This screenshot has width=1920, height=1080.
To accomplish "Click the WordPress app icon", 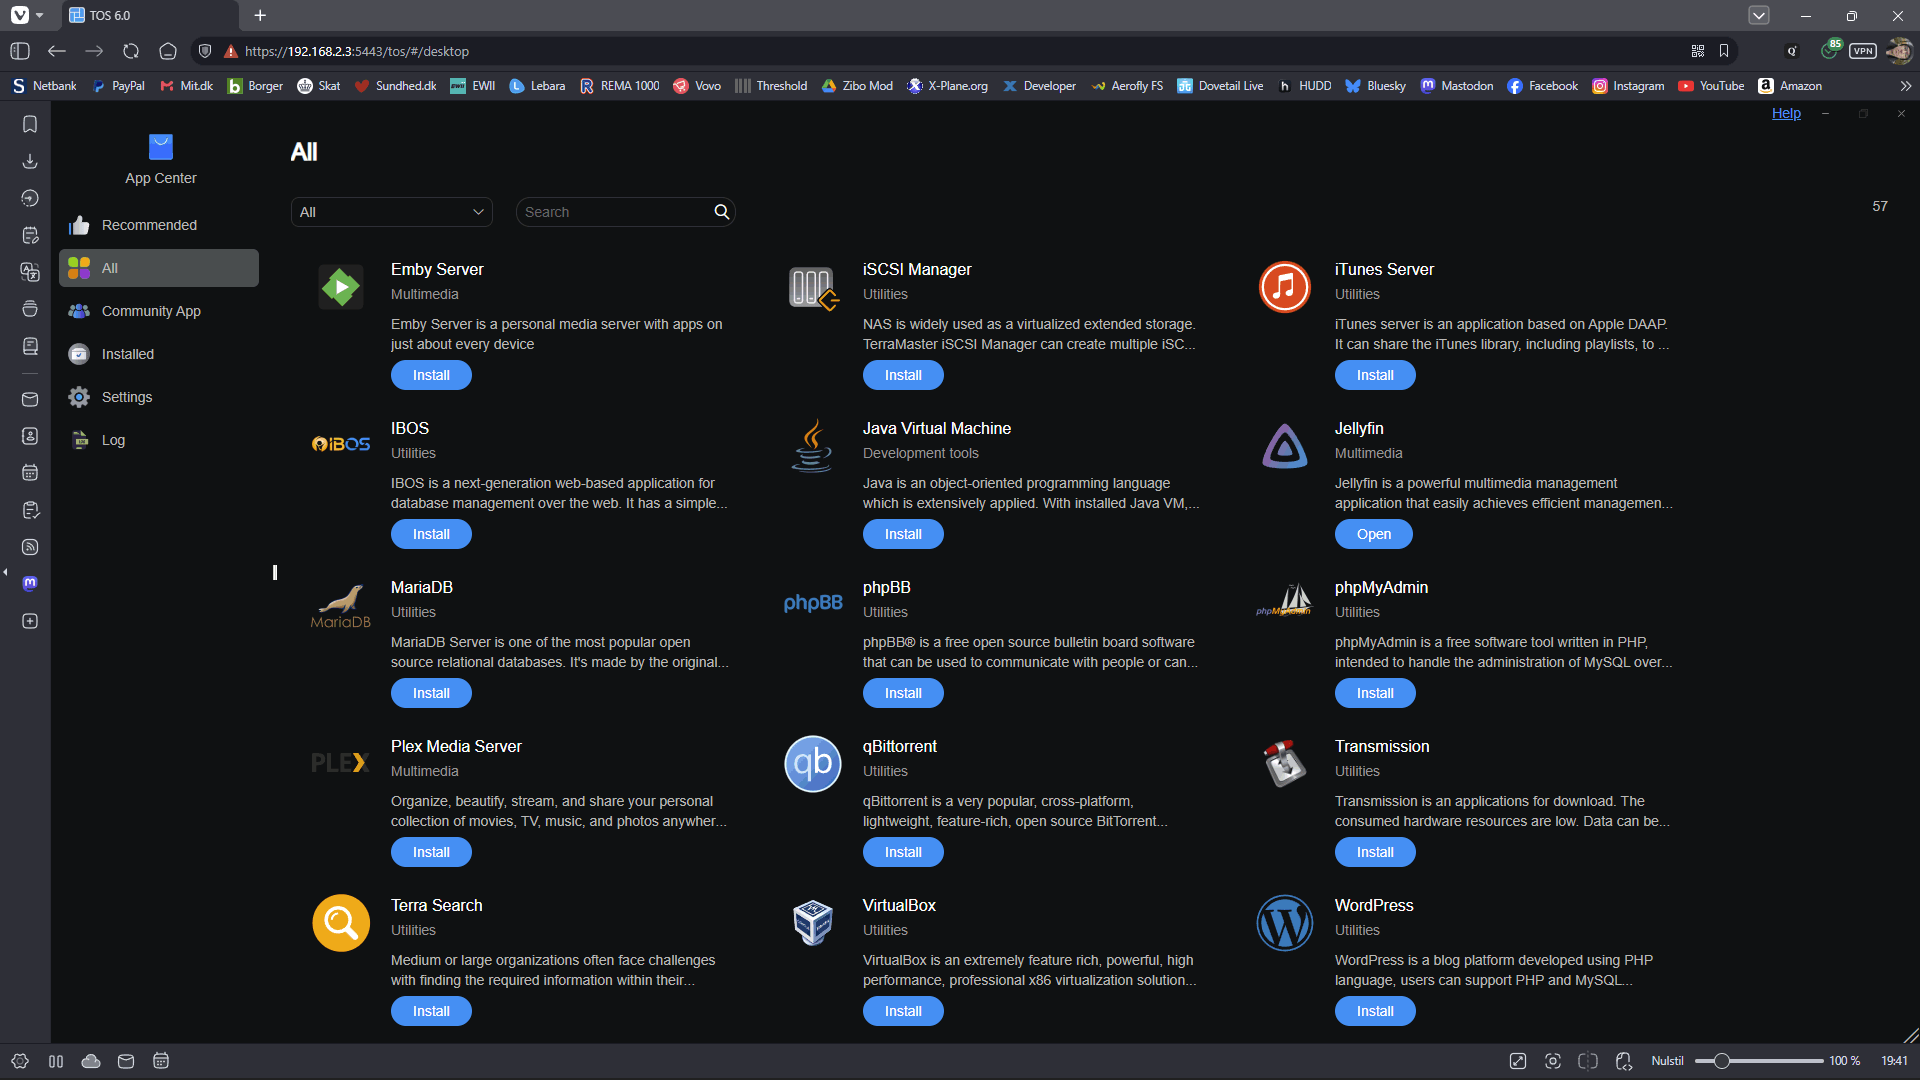I will pos(1285,922).
